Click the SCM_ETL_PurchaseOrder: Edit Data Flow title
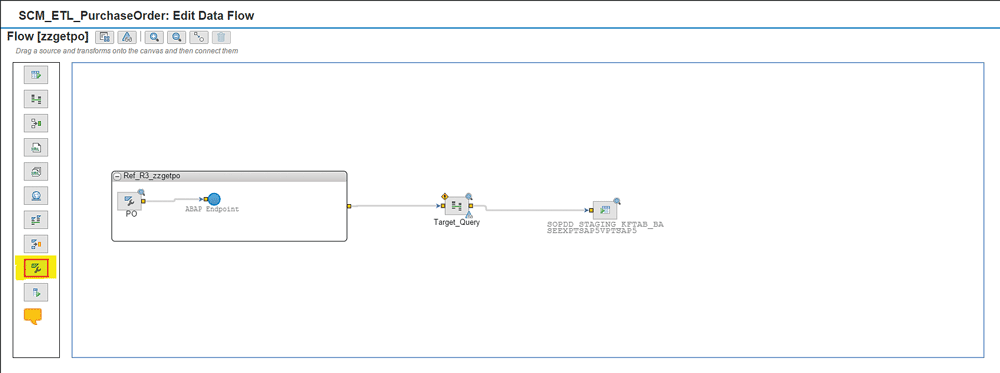This screenshot has height=373, width=1000. click(x=136, y=16)
